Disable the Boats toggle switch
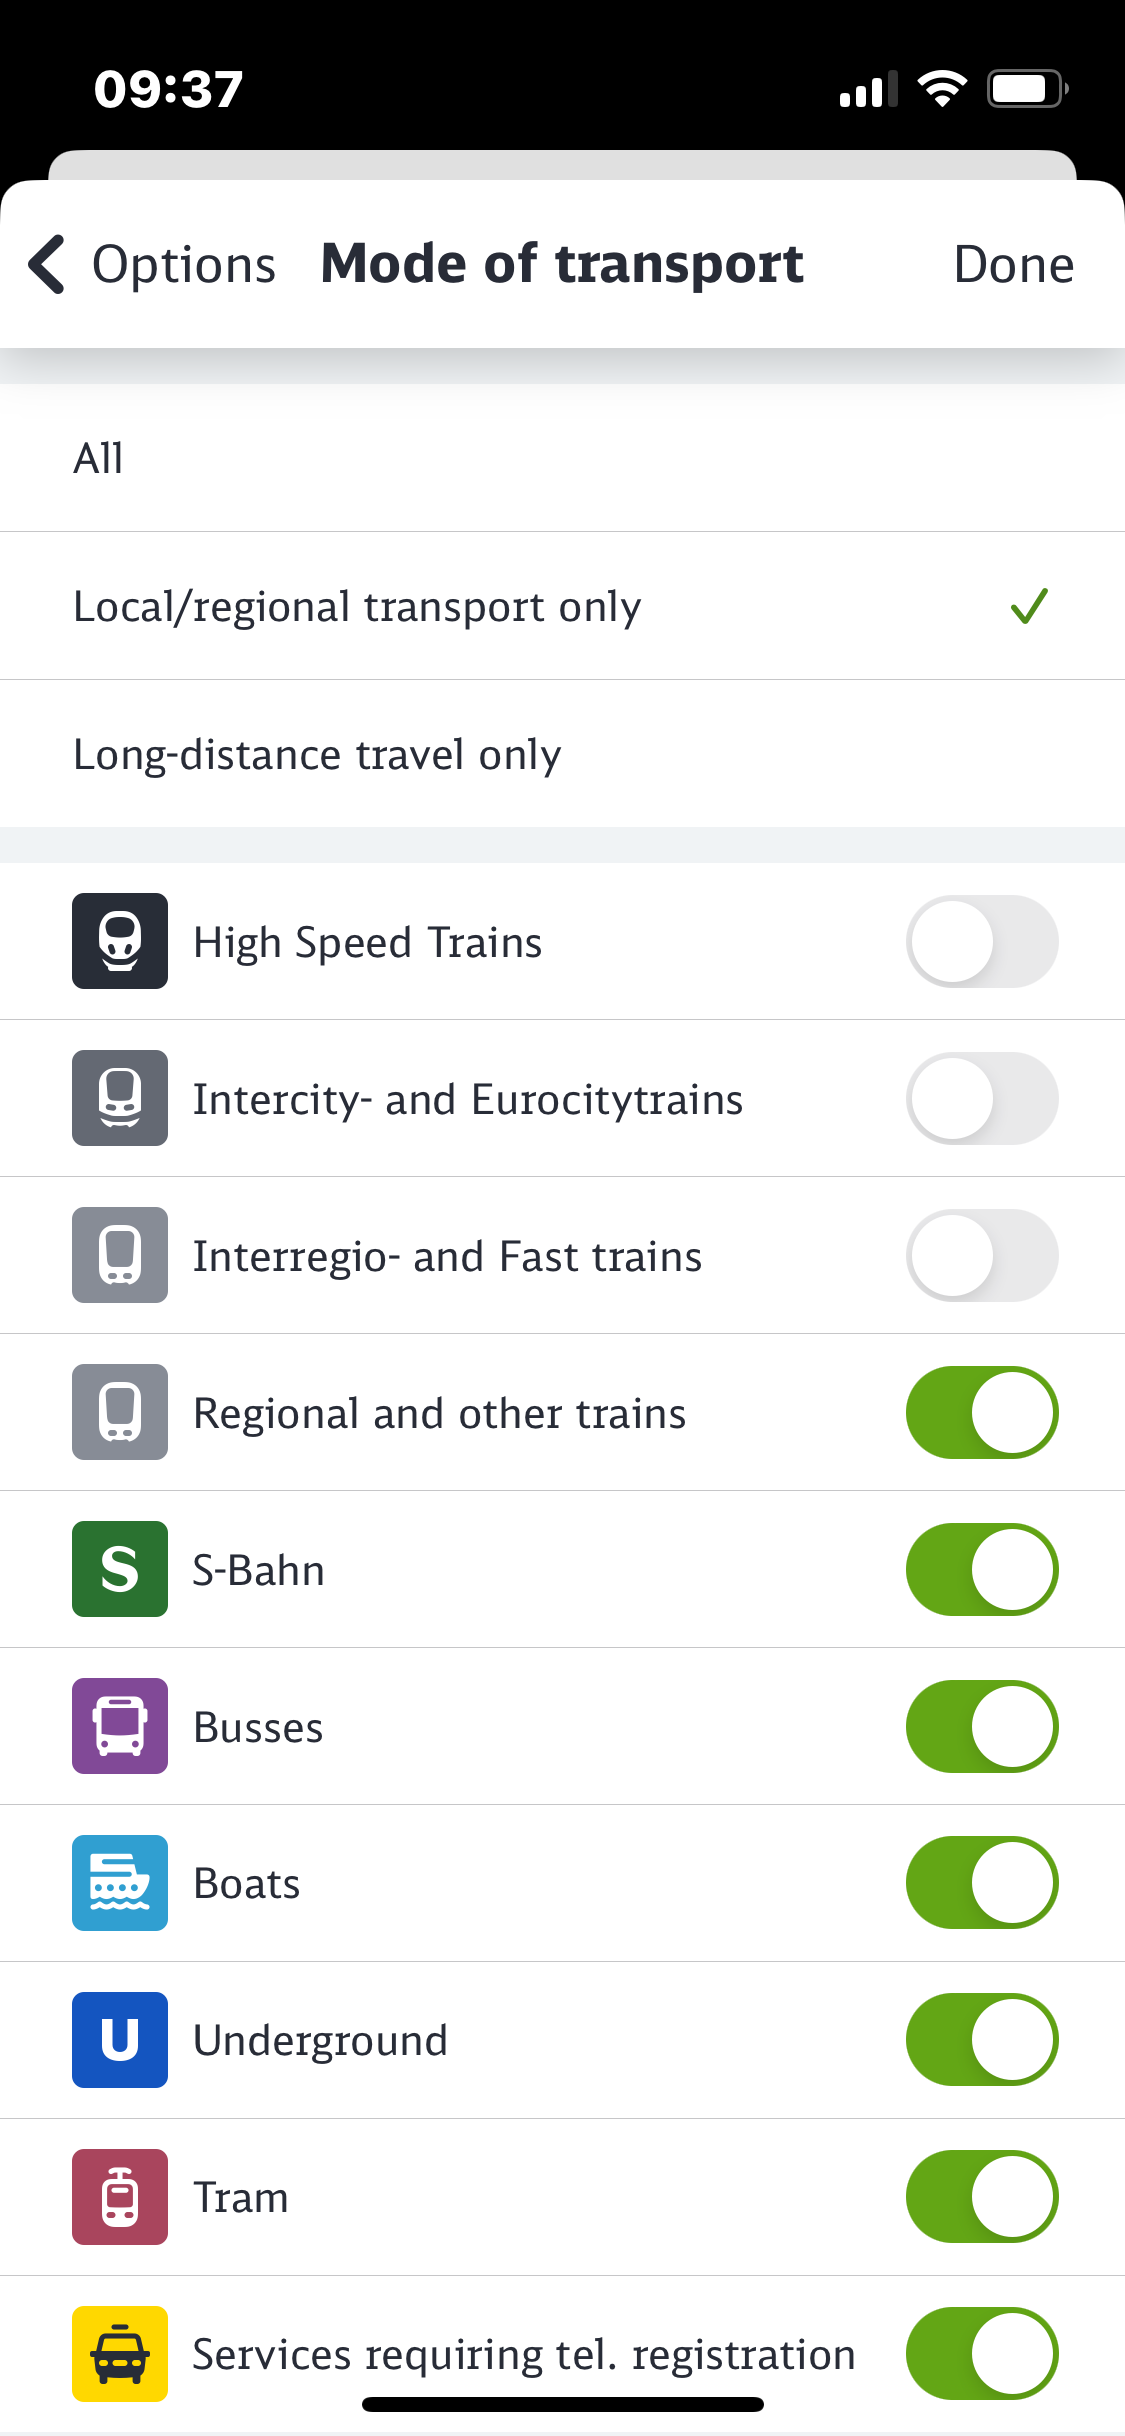Screen dimensions: 1125x2436 pyautogui.click(x=982, y=1883)
